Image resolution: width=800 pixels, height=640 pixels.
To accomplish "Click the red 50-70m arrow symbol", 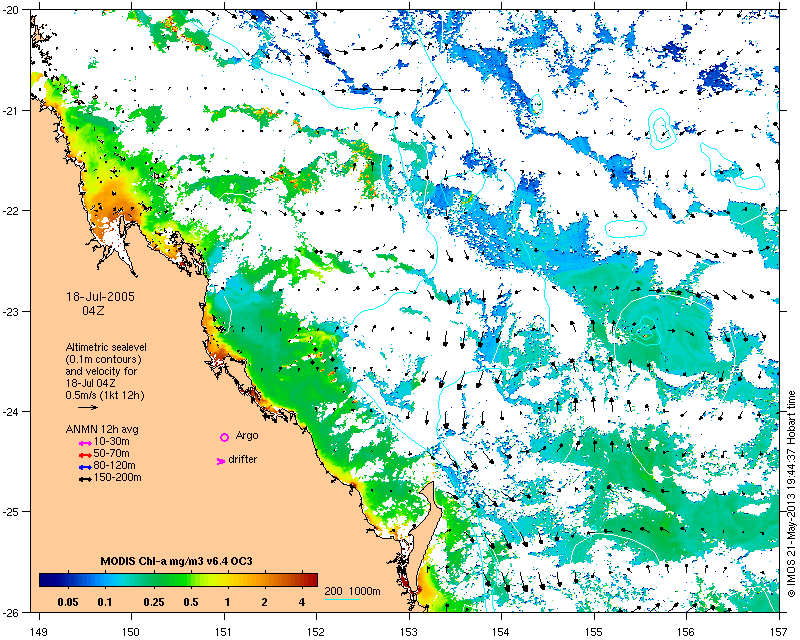I will [85, 455].
